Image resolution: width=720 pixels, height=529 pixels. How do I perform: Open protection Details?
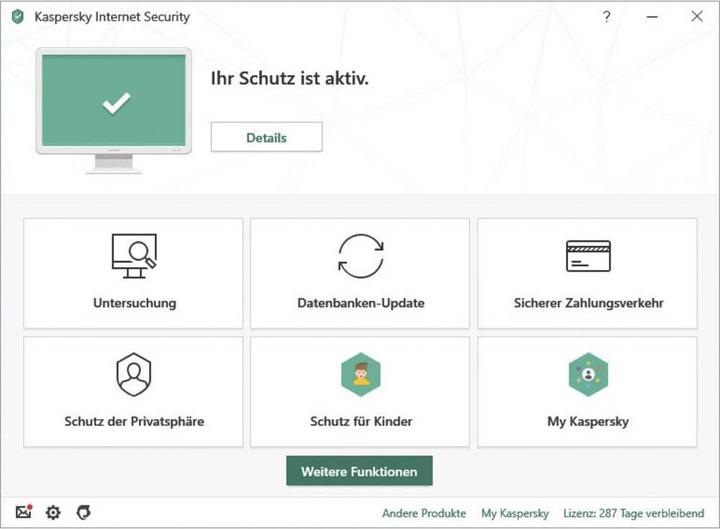266,137
